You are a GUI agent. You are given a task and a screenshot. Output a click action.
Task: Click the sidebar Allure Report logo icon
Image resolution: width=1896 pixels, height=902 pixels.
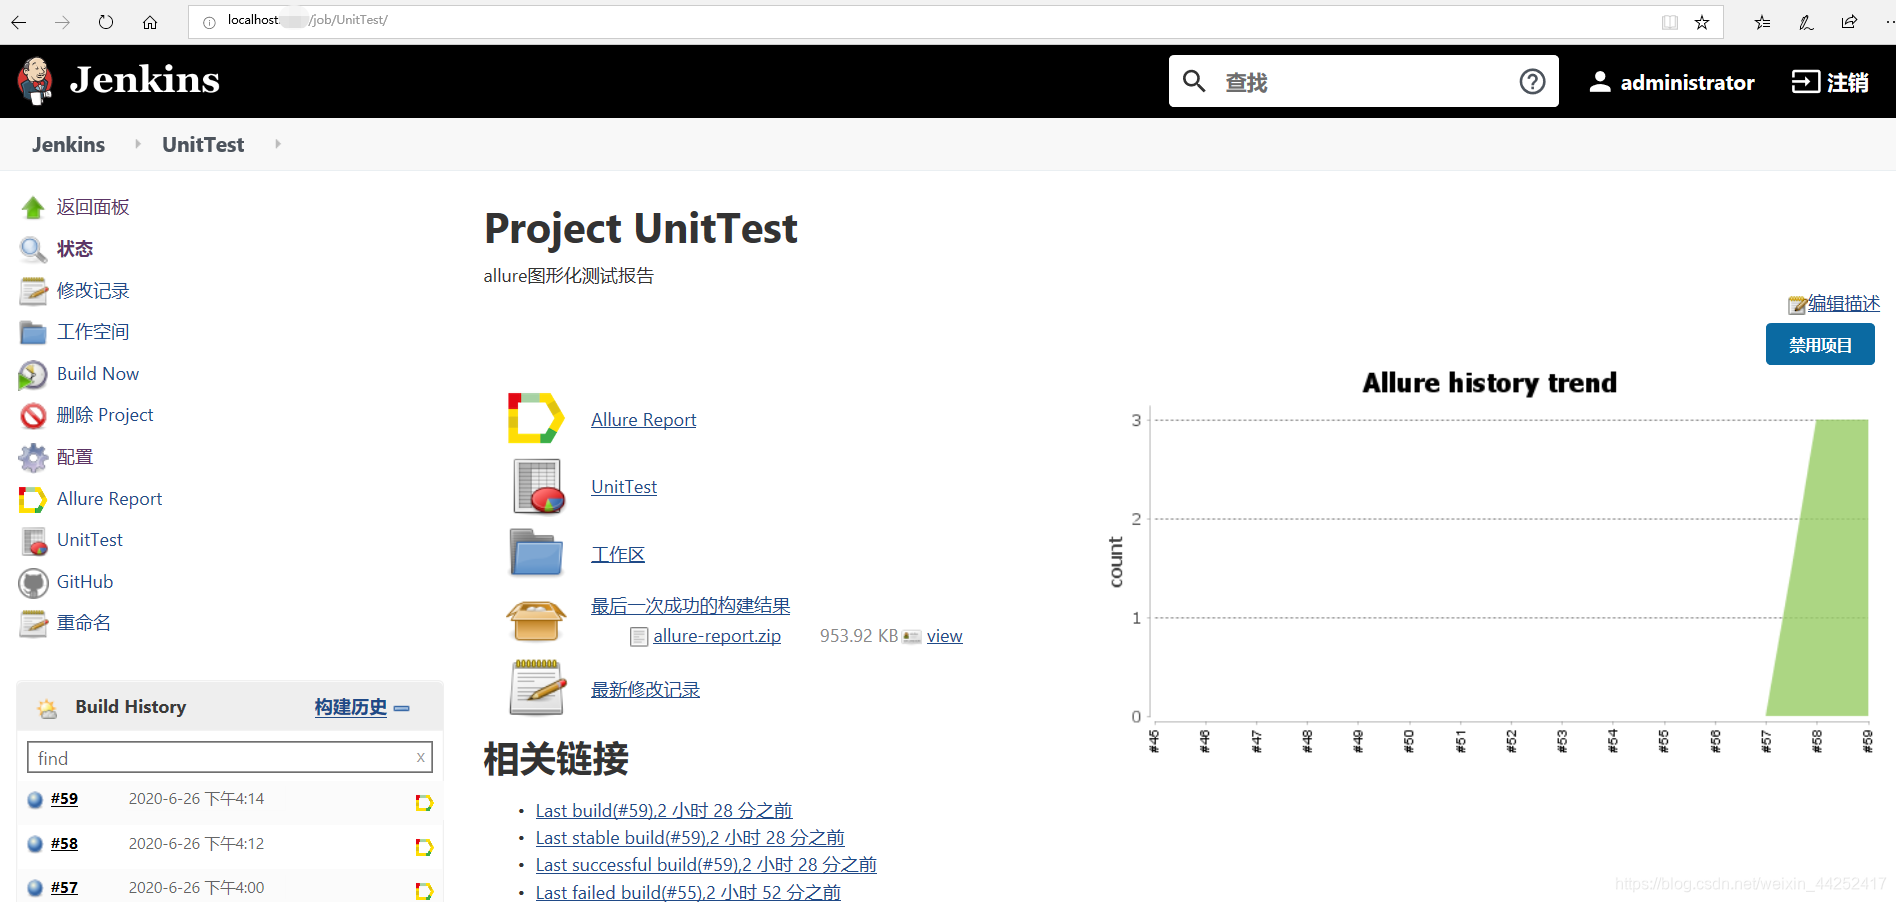[x=33, y=499]
